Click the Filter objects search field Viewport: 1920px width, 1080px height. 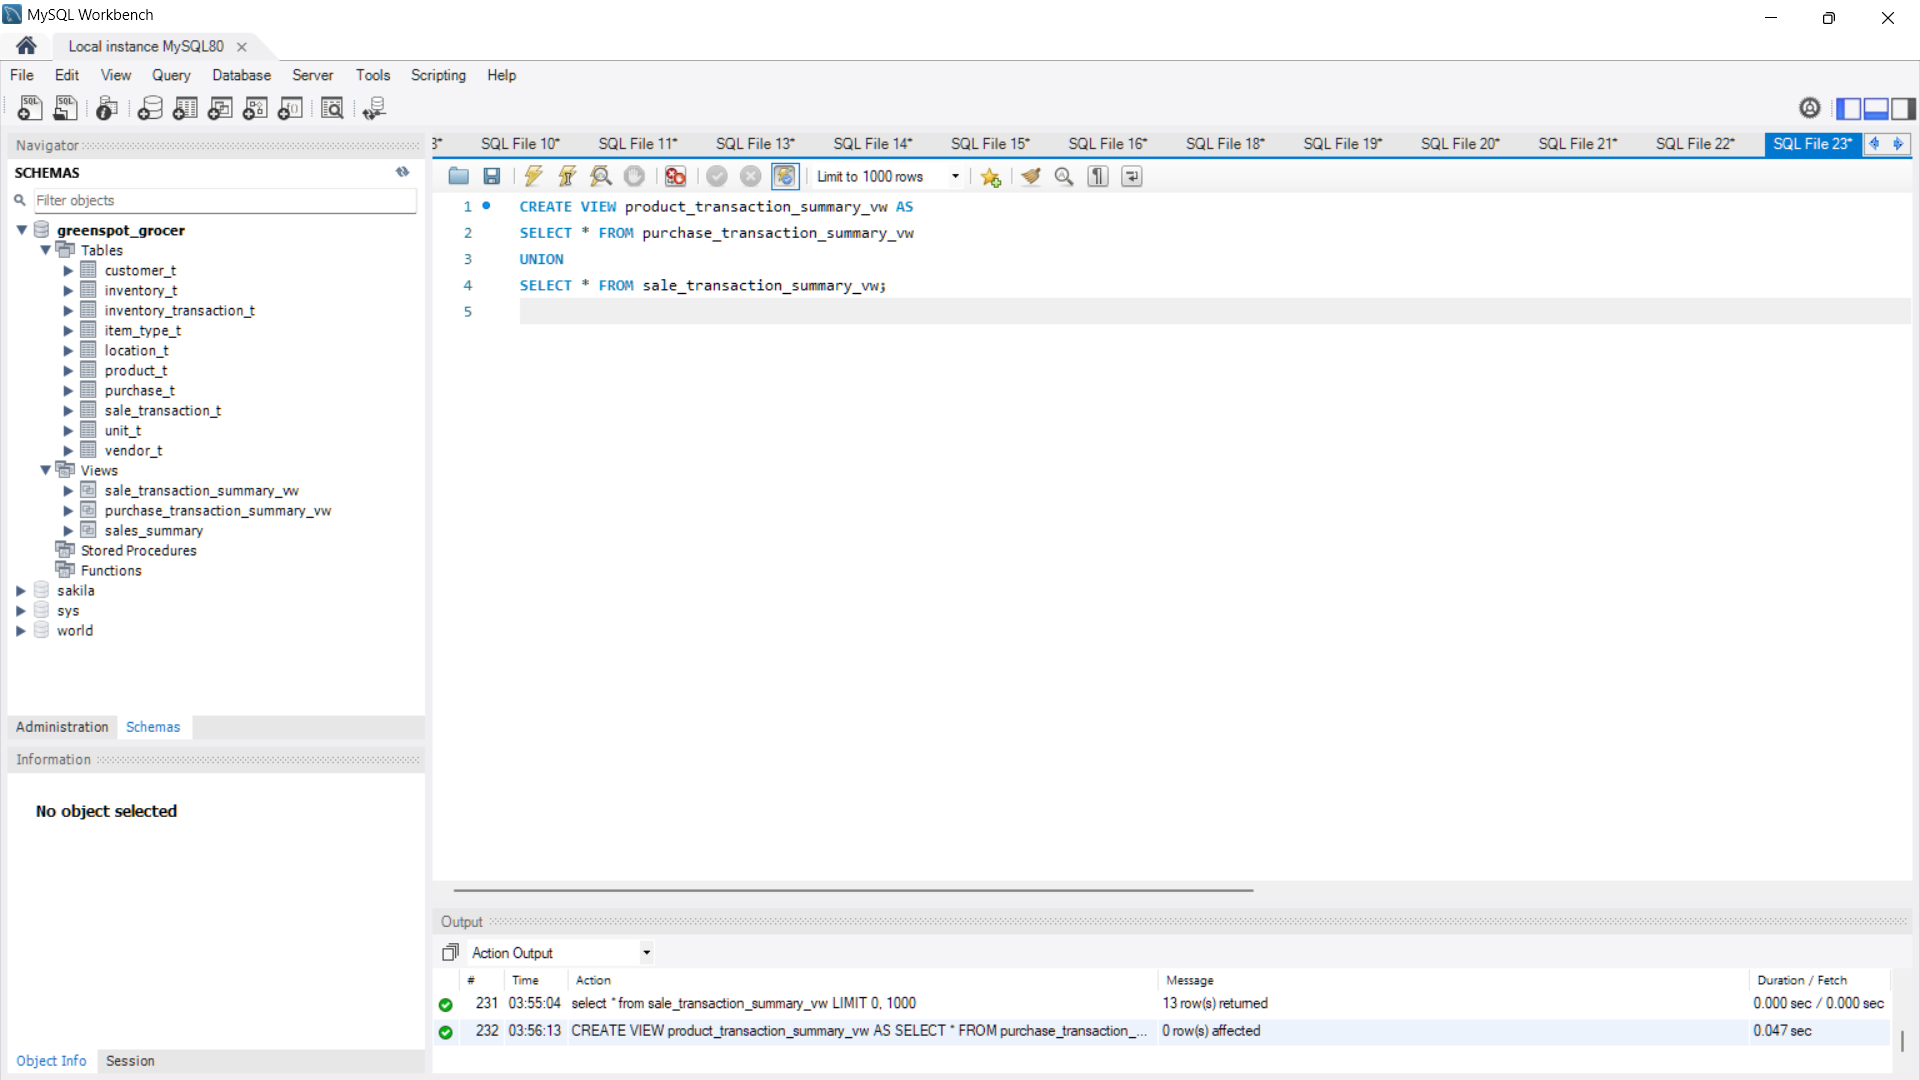pos(225,200)
